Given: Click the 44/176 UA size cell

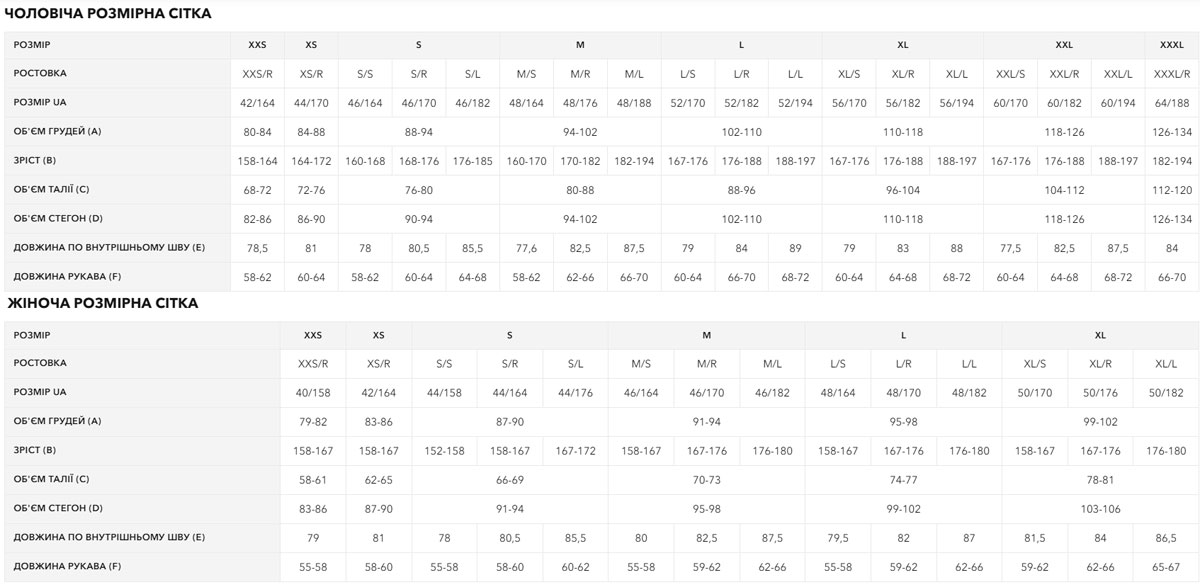Looking at the screenshot, I should (575, 393).
